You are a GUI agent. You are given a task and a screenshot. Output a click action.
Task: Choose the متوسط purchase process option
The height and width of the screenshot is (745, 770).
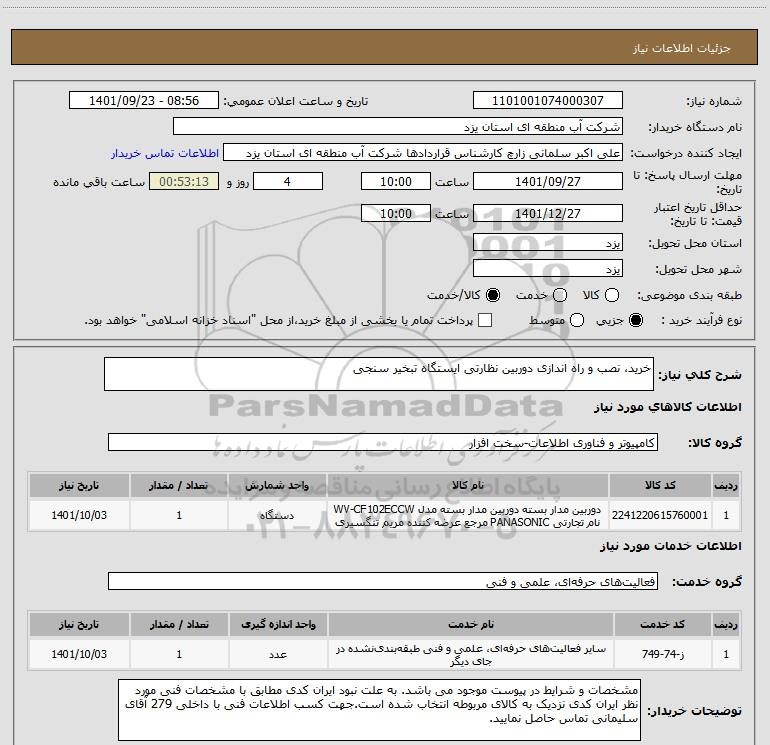(x=577, y=320)
